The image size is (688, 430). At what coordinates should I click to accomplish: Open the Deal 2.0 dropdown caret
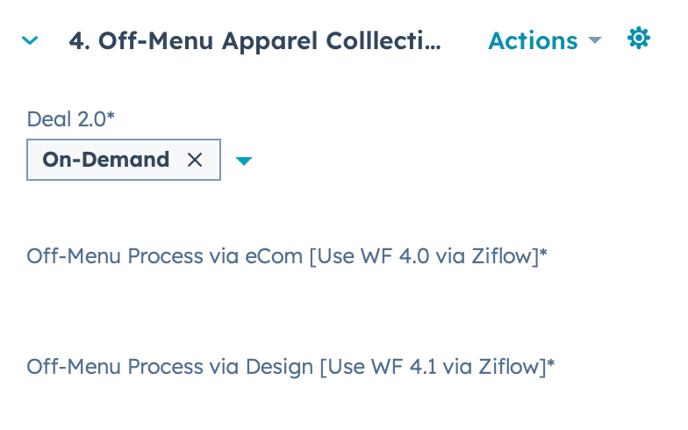point(243,161)
